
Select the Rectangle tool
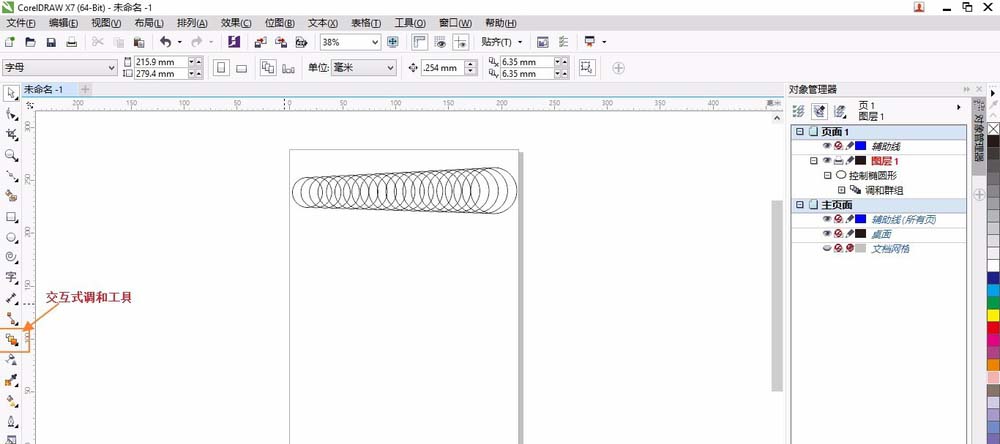(x=12, y=216)
